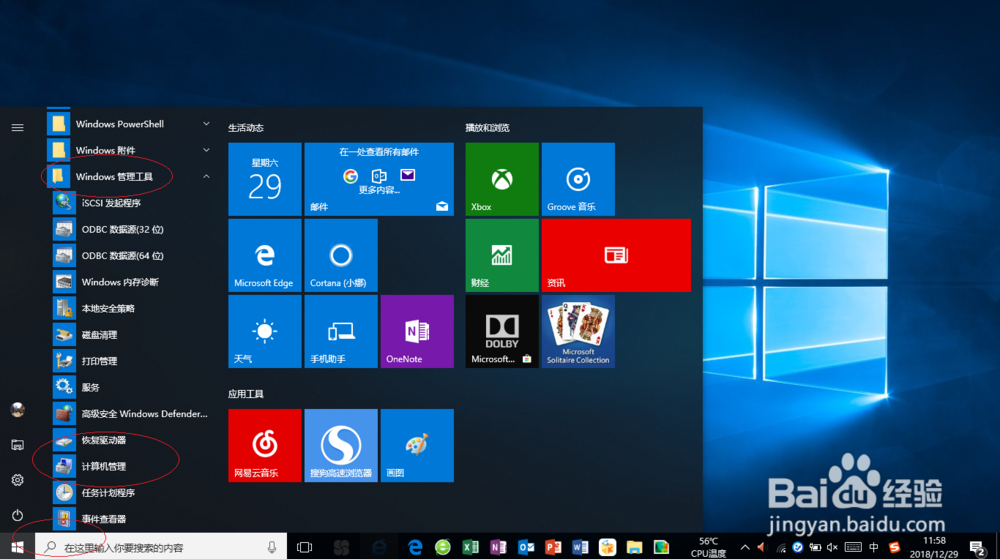
Task: Open the iSCSI 发起程序 entry
Action: 130,203
